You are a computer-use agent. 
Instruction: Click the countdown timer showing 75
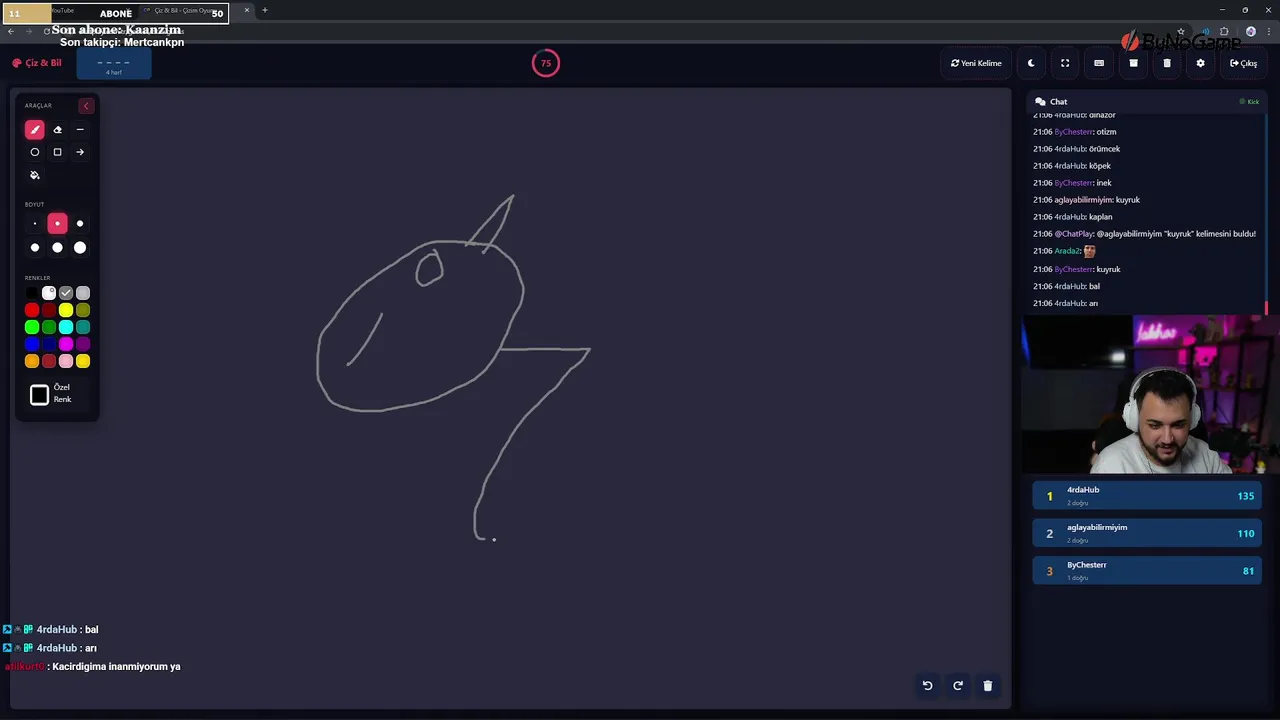(546, 63)
